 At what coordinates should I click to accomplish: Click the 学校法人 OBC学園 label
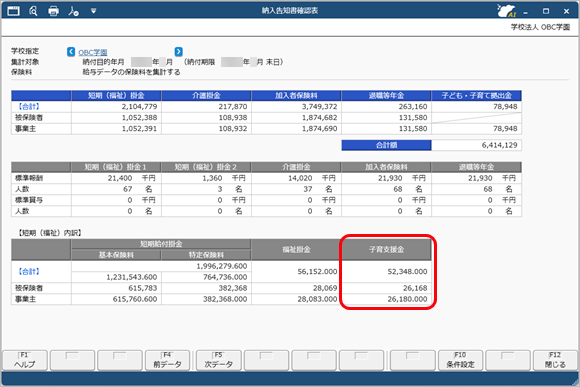pos(540,27)
